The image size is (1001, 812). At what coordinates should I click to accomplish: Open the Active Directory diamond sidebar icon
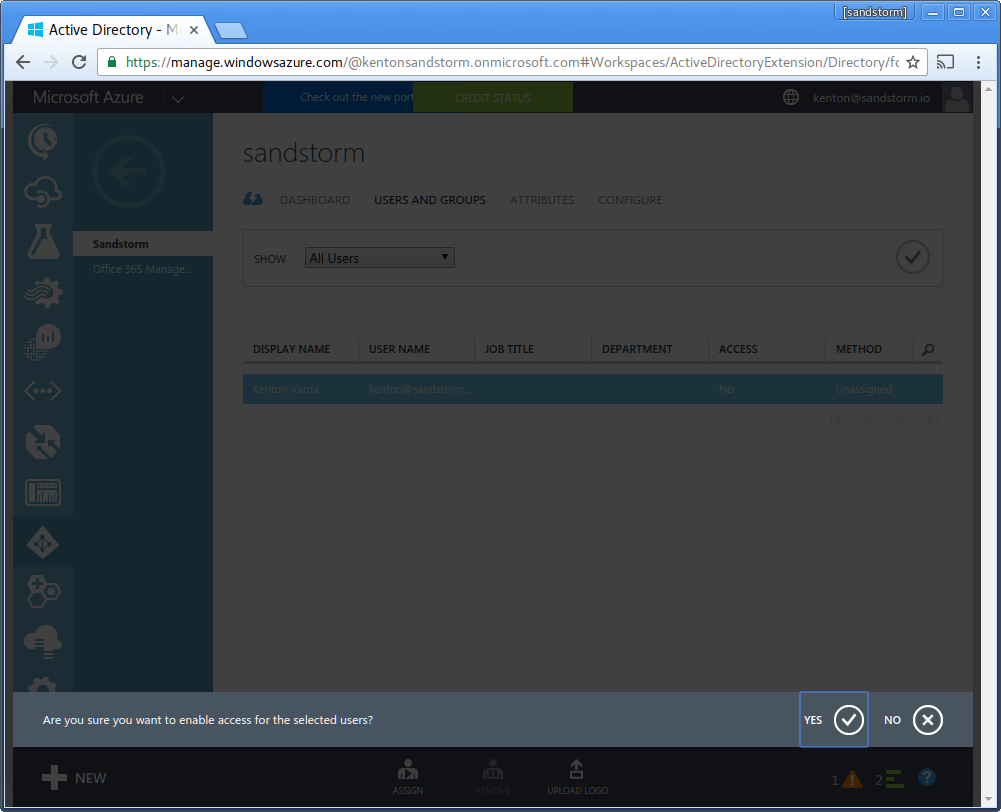(43, 543)
